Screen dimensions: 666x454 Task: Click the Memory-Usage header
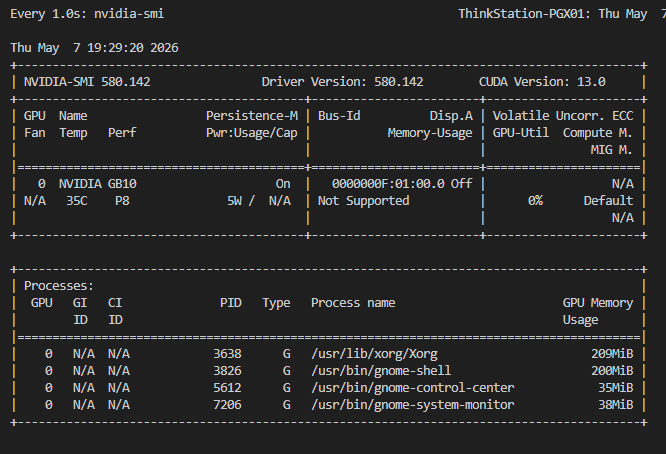click(x=429, y=133)
